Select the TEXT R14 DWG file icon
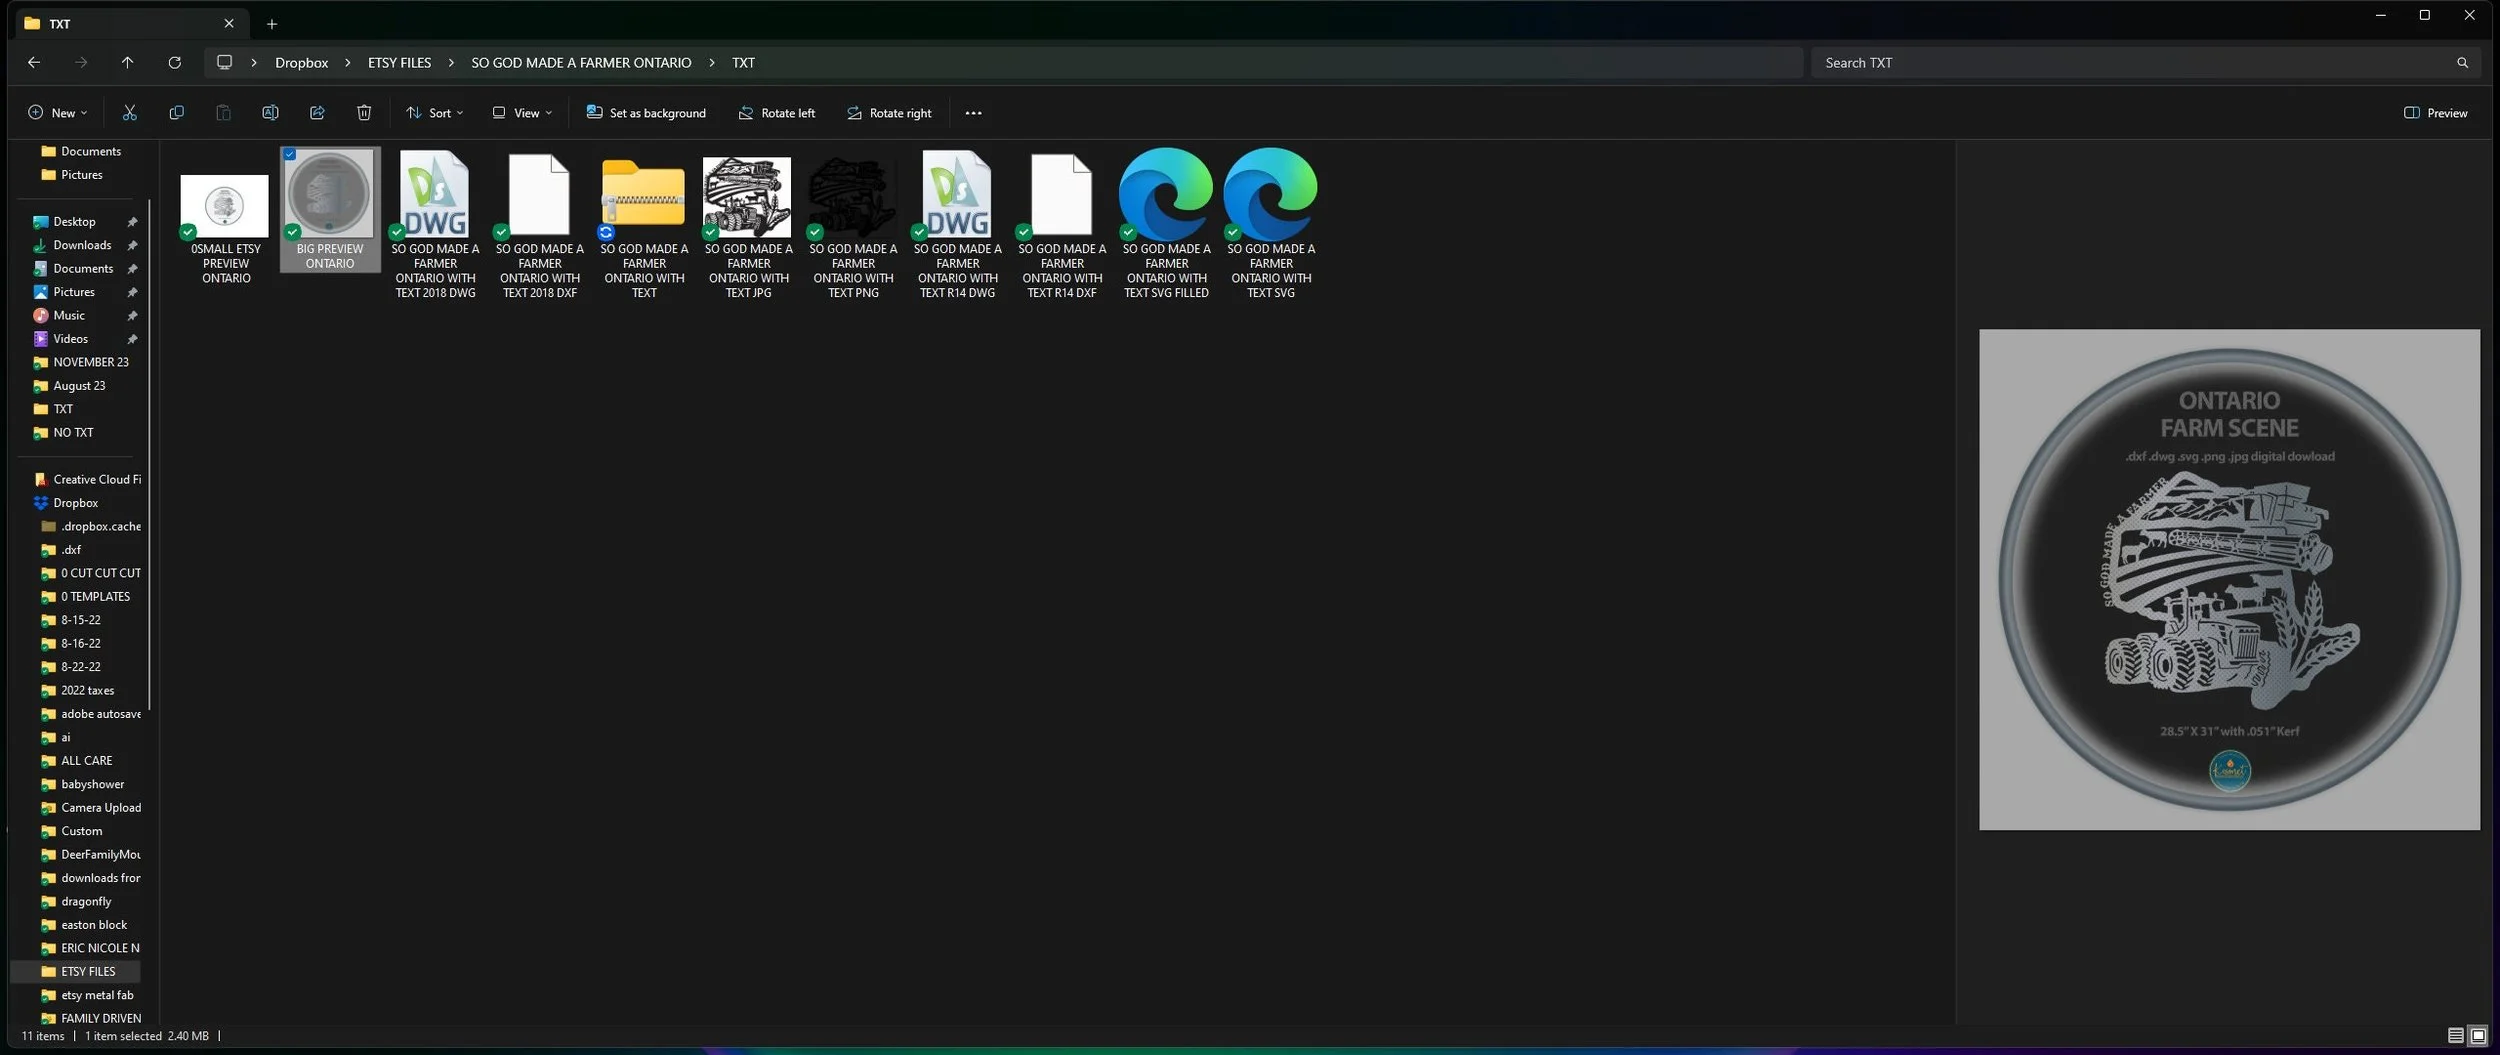The width and height of the screenshot is (2500, 1055). pos(957,193)
